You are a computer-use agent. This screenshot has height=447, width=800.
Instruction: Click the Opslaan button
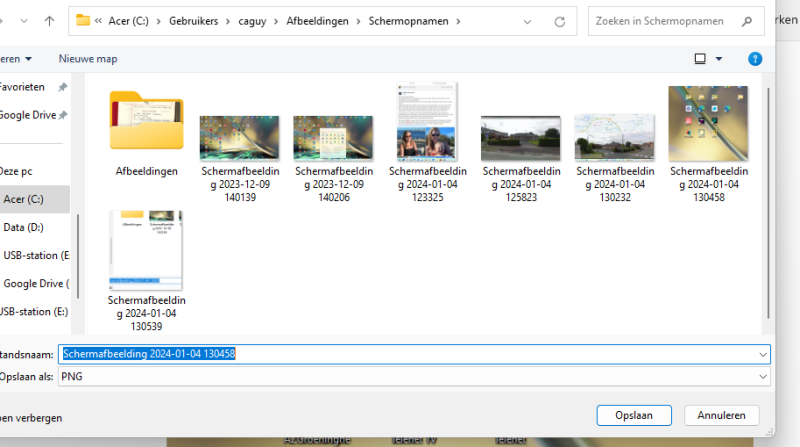[634, 415]
